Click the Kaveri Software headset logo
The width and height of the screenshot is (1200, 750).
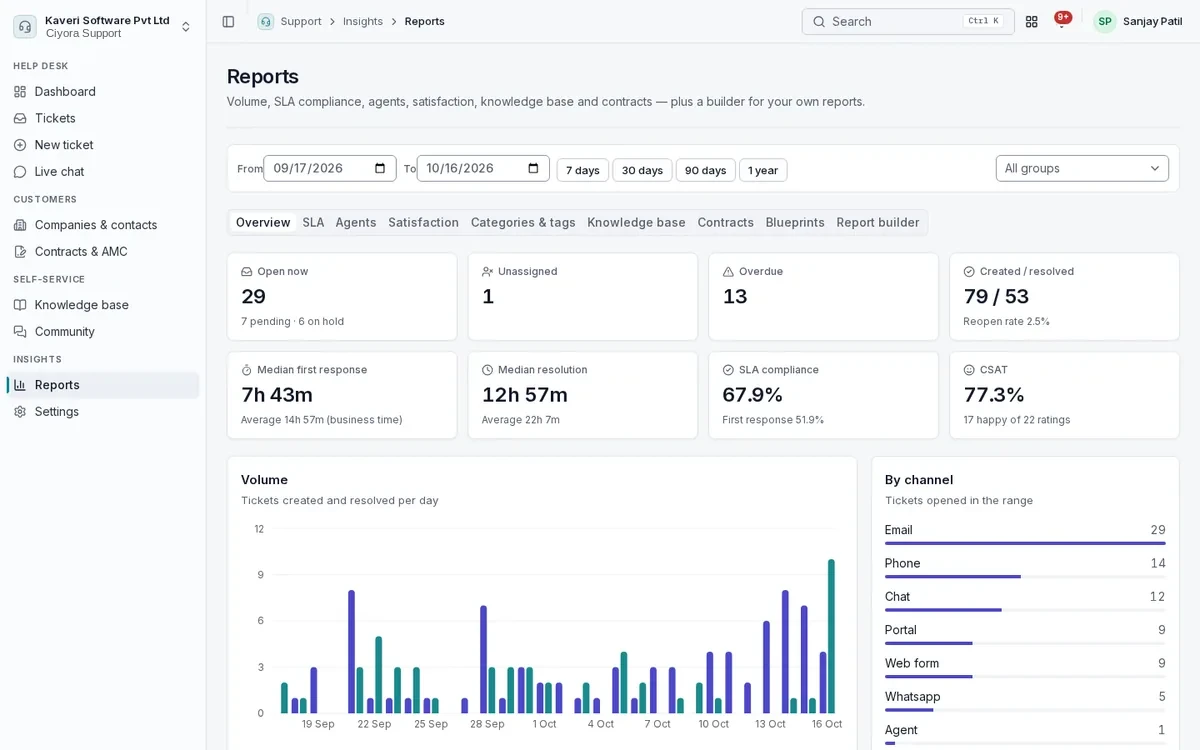[x=25, y=26]
